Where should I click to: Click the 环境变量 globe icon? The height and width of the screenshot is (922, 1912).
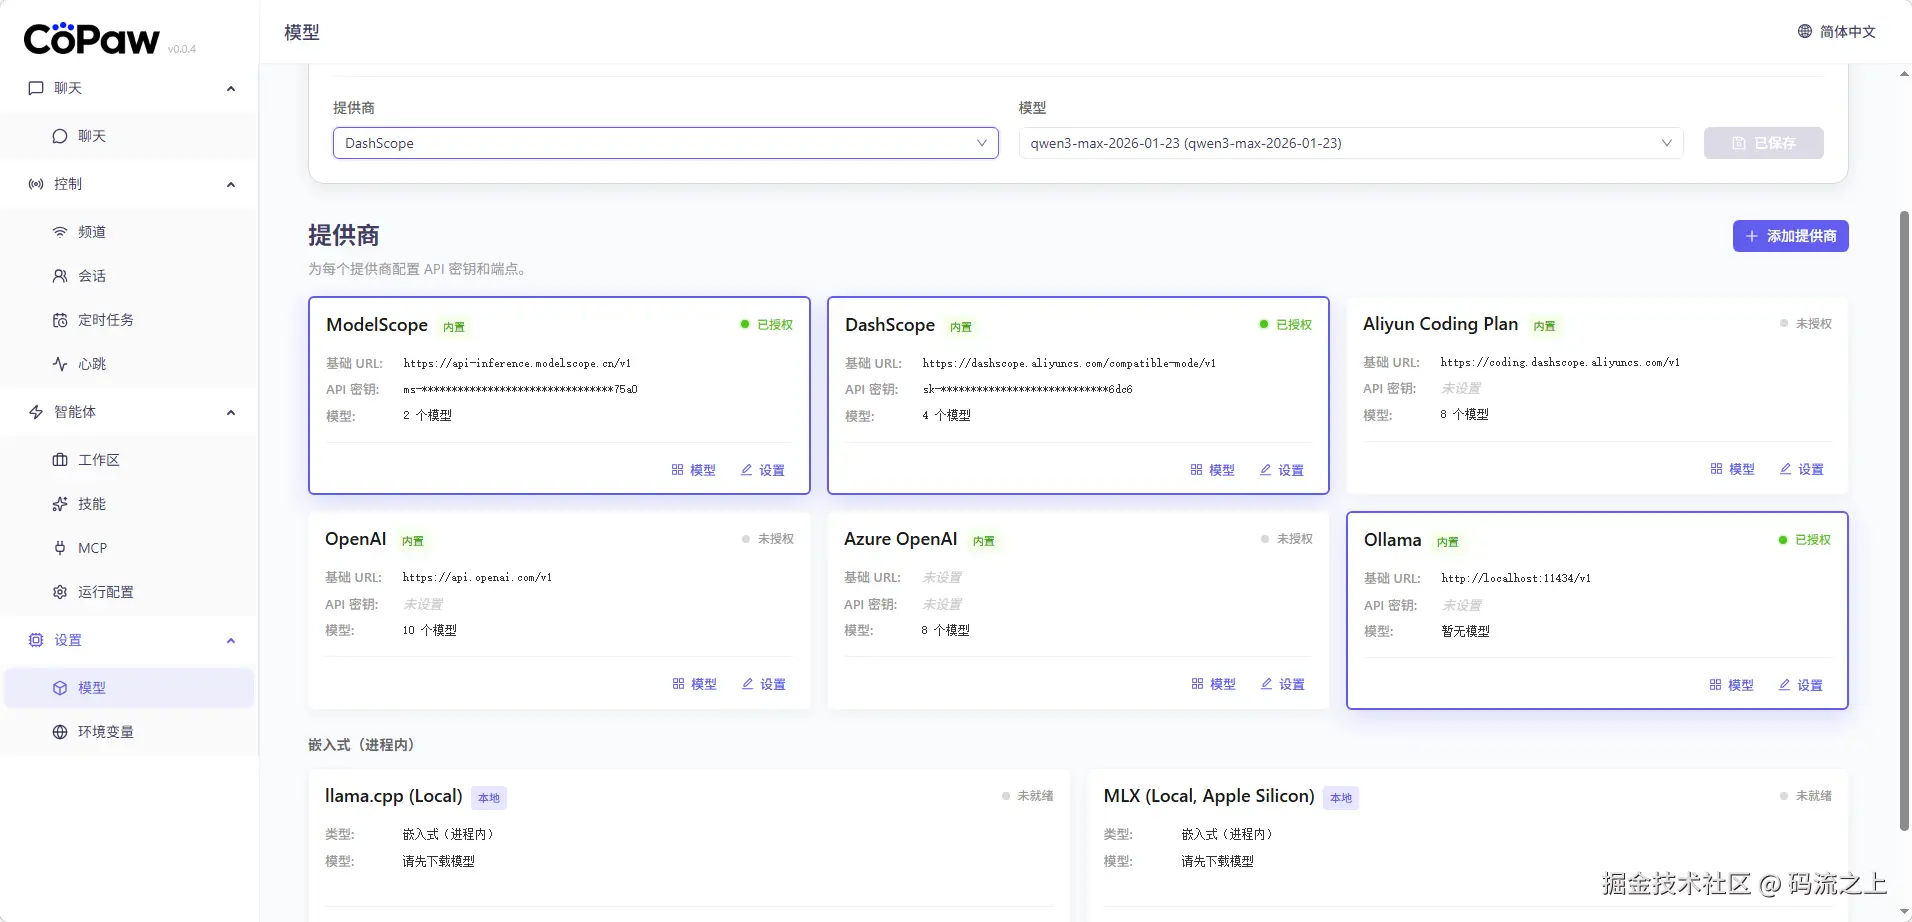pyautogui.click(x=60, y=732)
